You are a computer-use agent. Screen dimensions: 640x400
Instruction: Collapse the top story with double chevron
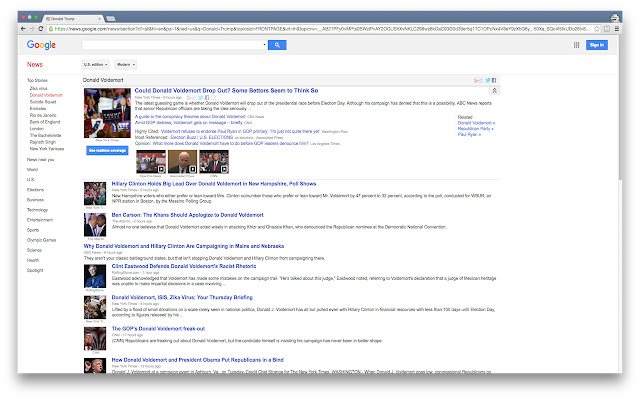pos(494,91)
